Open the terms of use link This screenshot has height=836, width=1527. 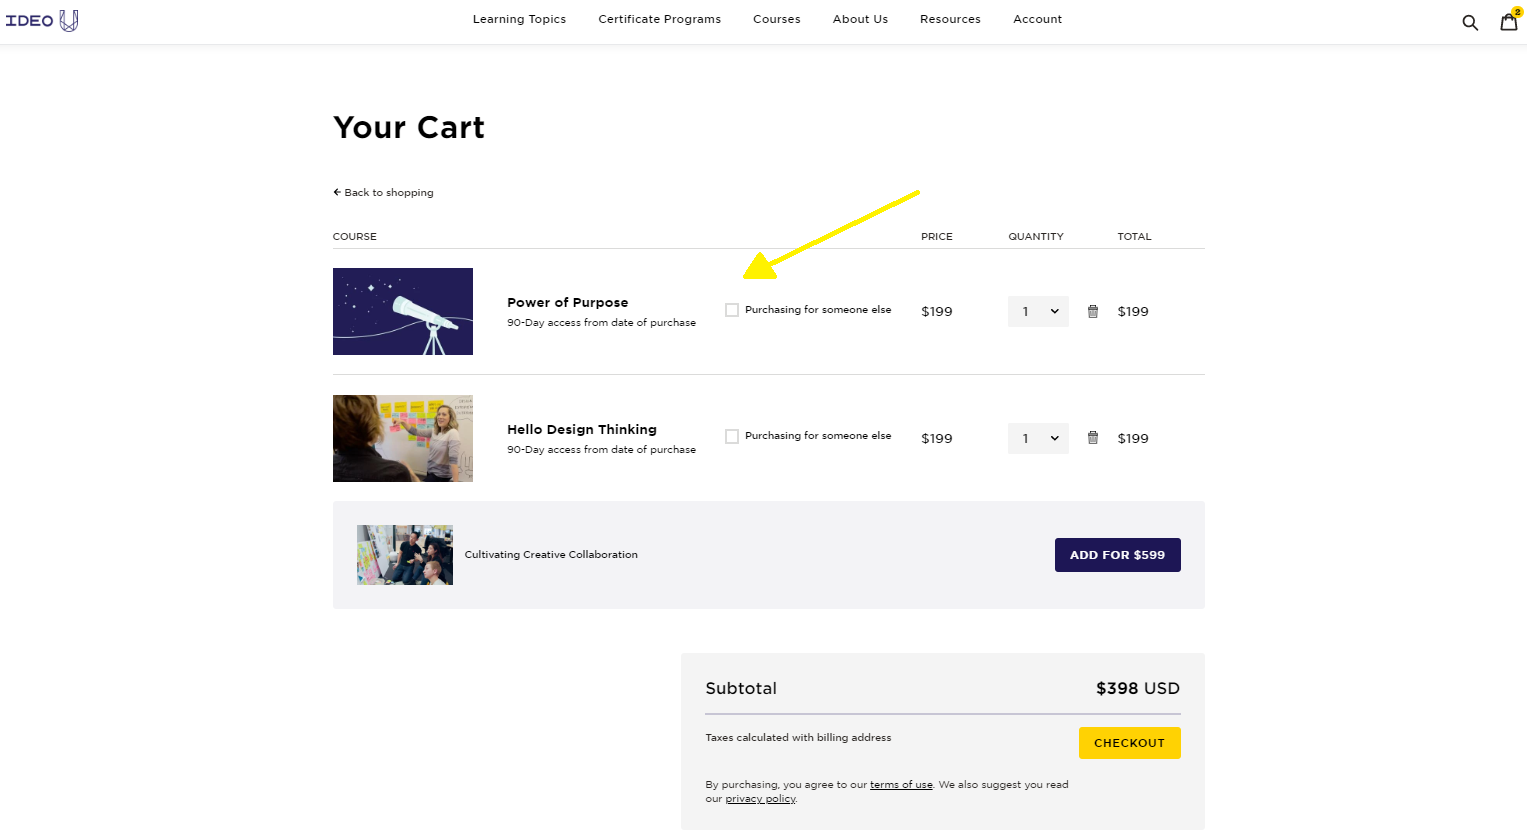901,785
